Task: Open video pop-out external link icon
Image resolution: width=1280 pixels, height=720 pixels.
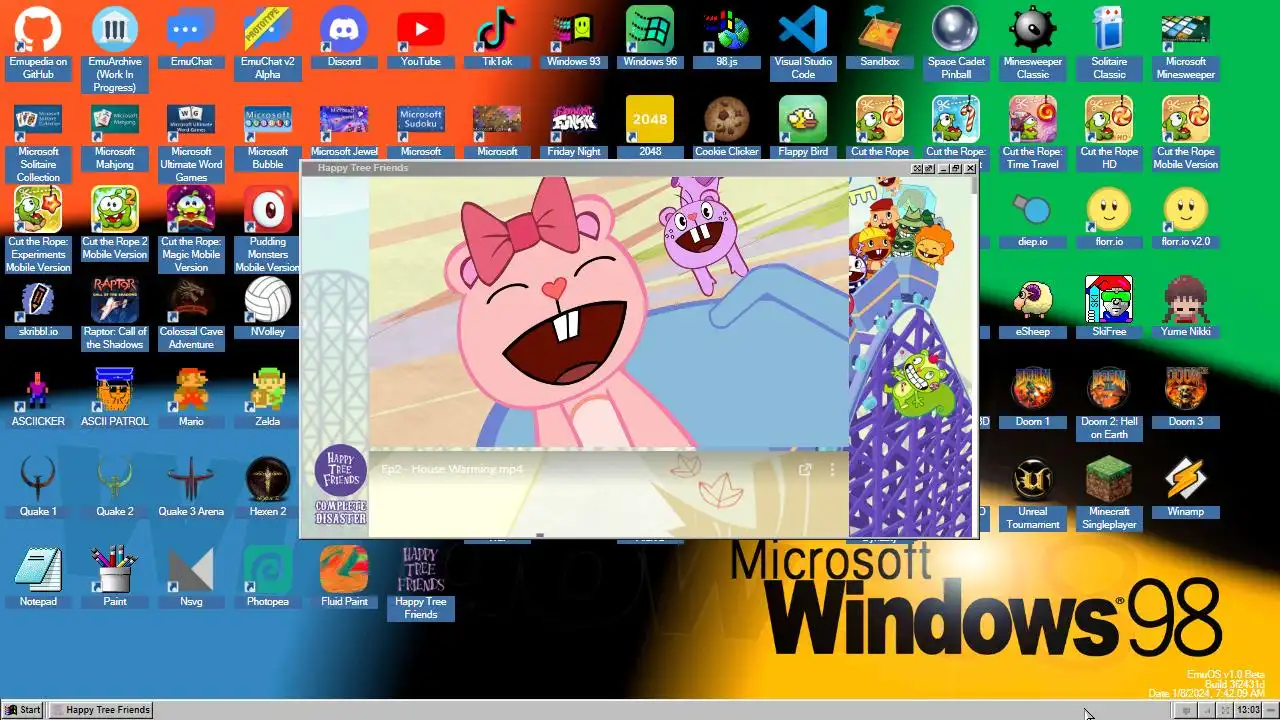Action: 804,469
